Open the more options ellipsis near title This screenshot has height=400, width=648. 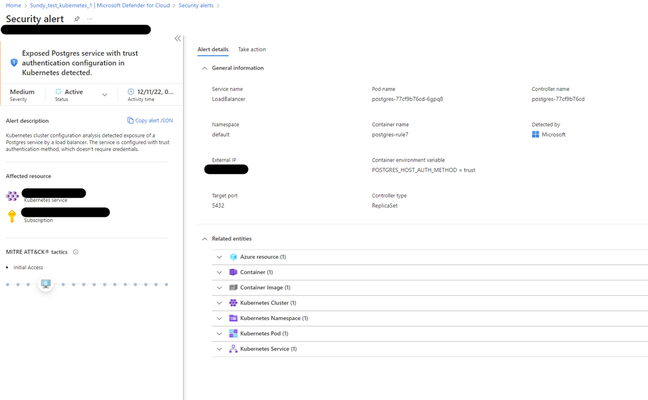click(x=90, y=19)
